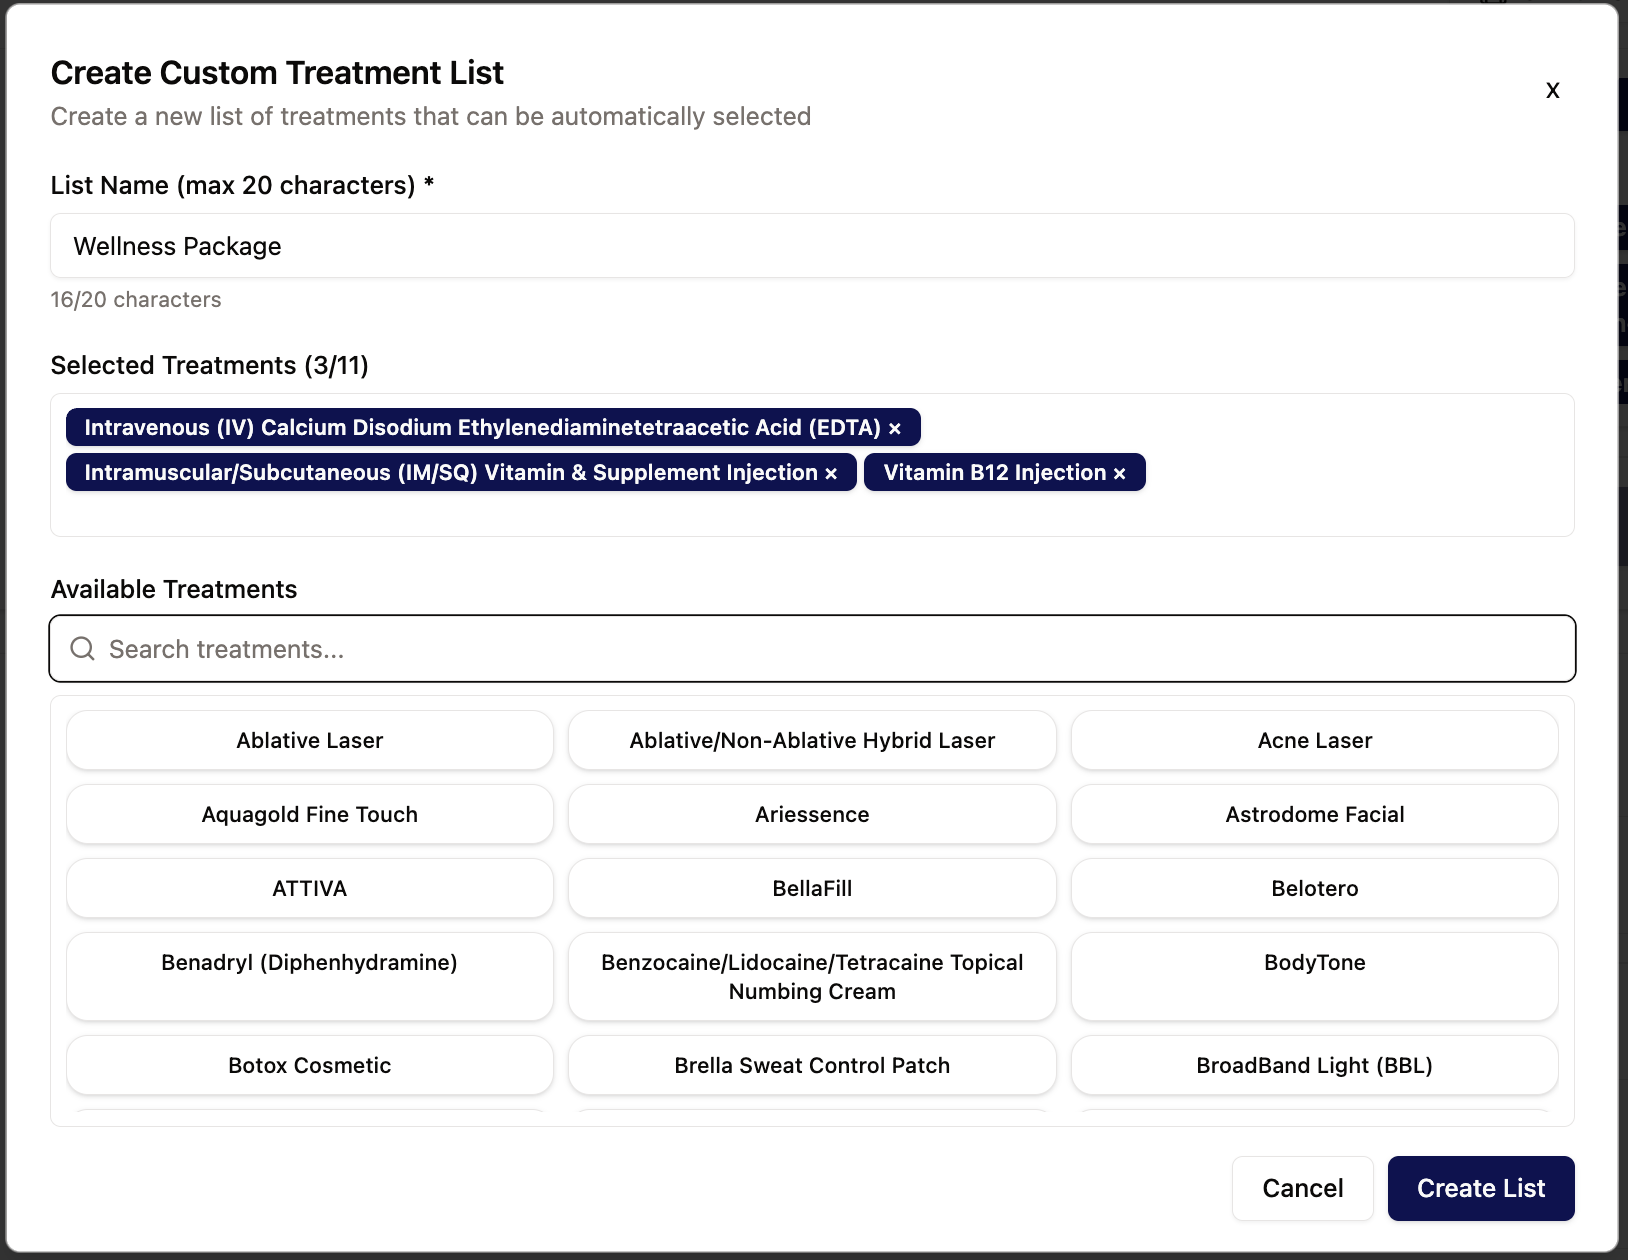Remove the EDTA treatment chip
The image size is (1628, 1260).
pyautogui.click(x=895, y=429)
